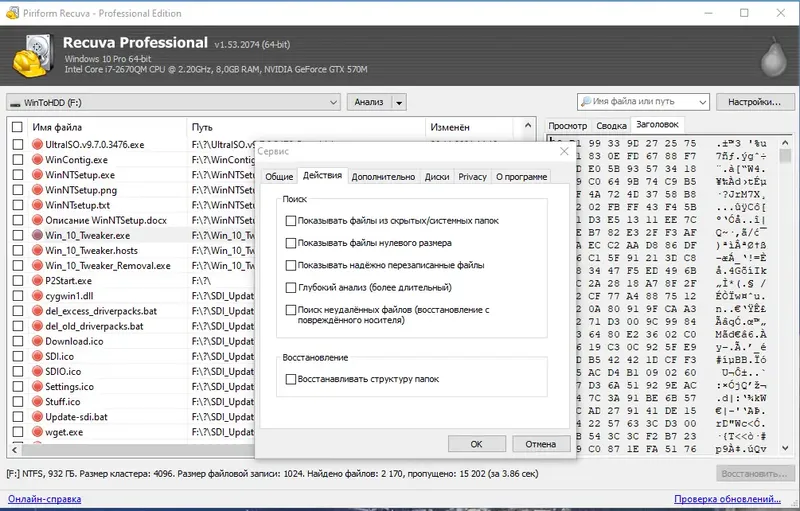Image resolution: width=800 pixels, height=511 pixels.
Task: Click the red status dot for WinNTSetup.png
Action: pyautogui.click(x=37, y=190)
